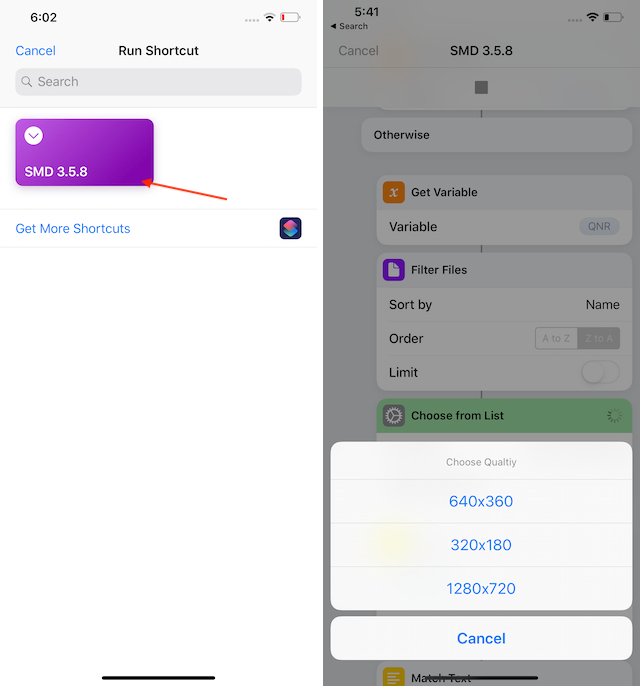This screenshot has height=686, width=640.
Task: Click the search magnifier icon
Action: (x=27, y=82)
